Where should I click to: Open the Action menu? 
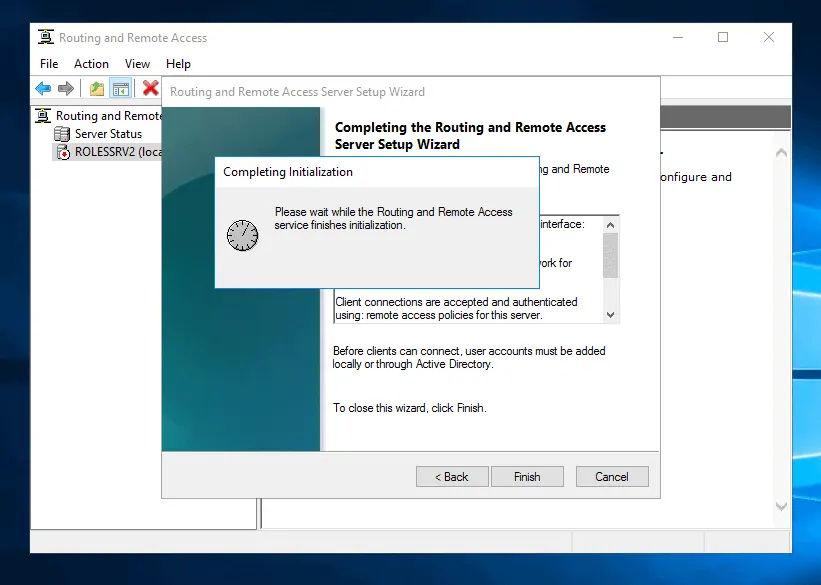tap(91, 63)
